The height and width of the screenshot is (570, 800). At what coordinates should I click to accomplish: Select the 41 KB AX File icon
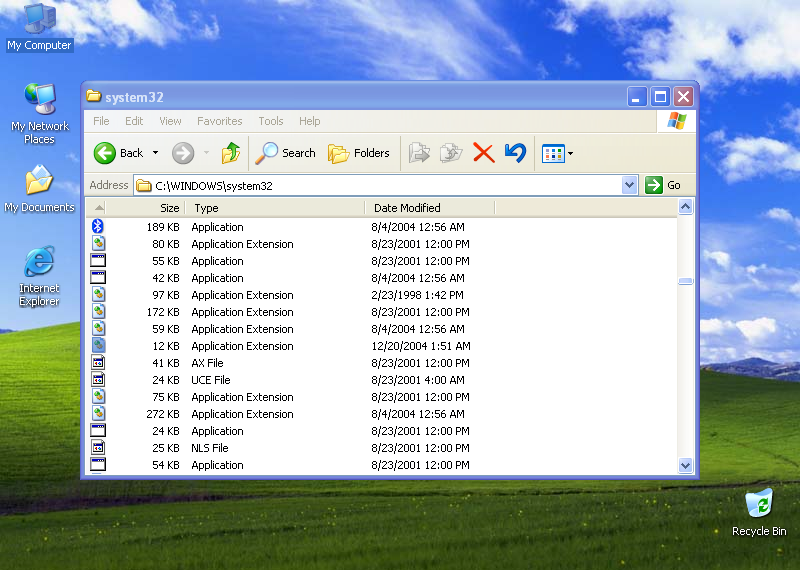tap(98, 362)
